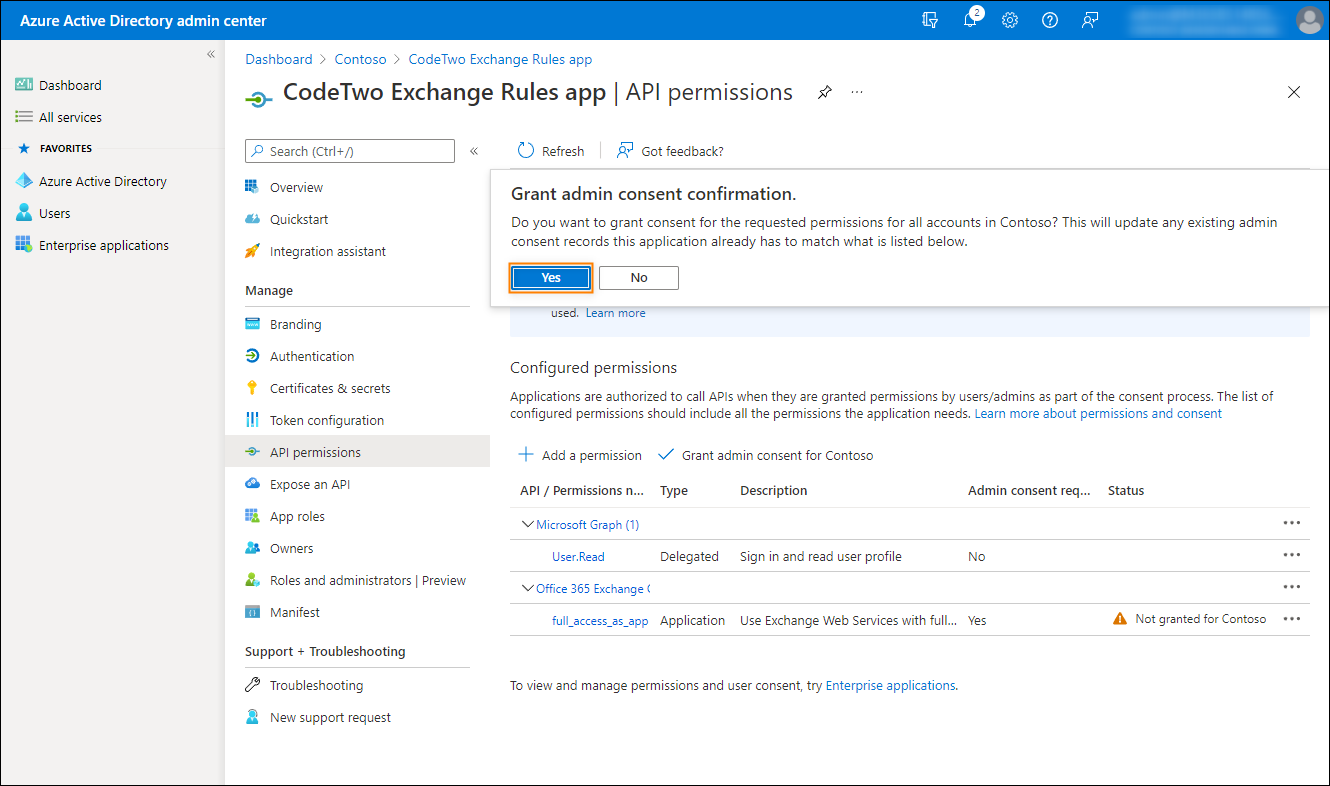The width and height of the screenshot is (1330, 786).
Task: Click Status column header
Action: coord(1126,490)
